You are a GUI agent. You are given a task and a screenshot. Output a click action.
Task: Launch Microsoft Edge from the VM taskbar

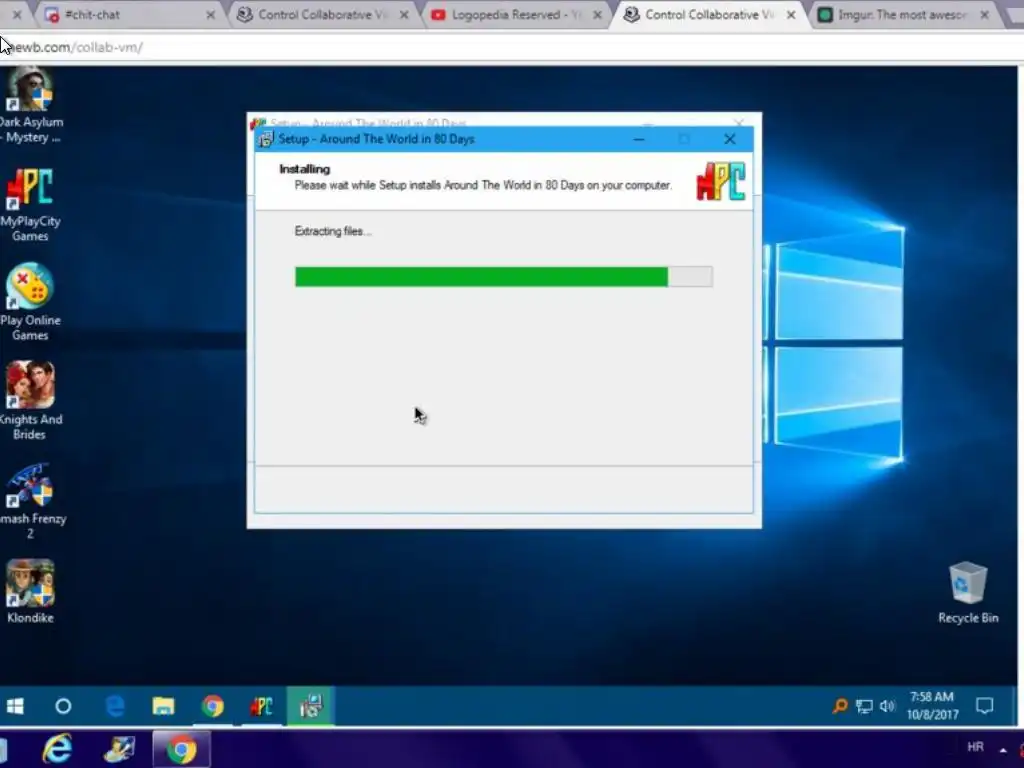click(x=115, y=706)
